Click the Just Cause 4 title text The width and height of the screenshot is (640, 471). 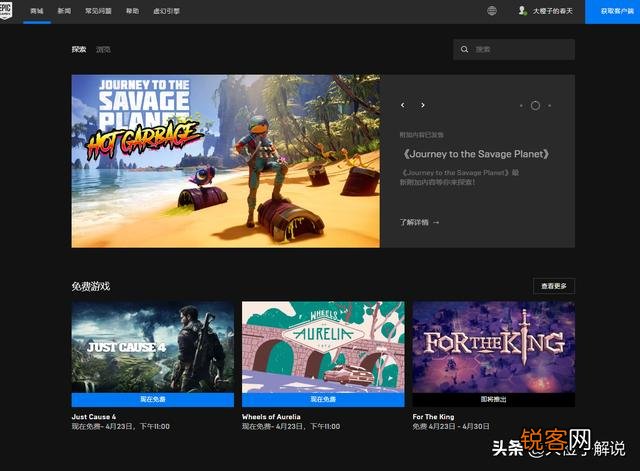click(x=93, y=417)
